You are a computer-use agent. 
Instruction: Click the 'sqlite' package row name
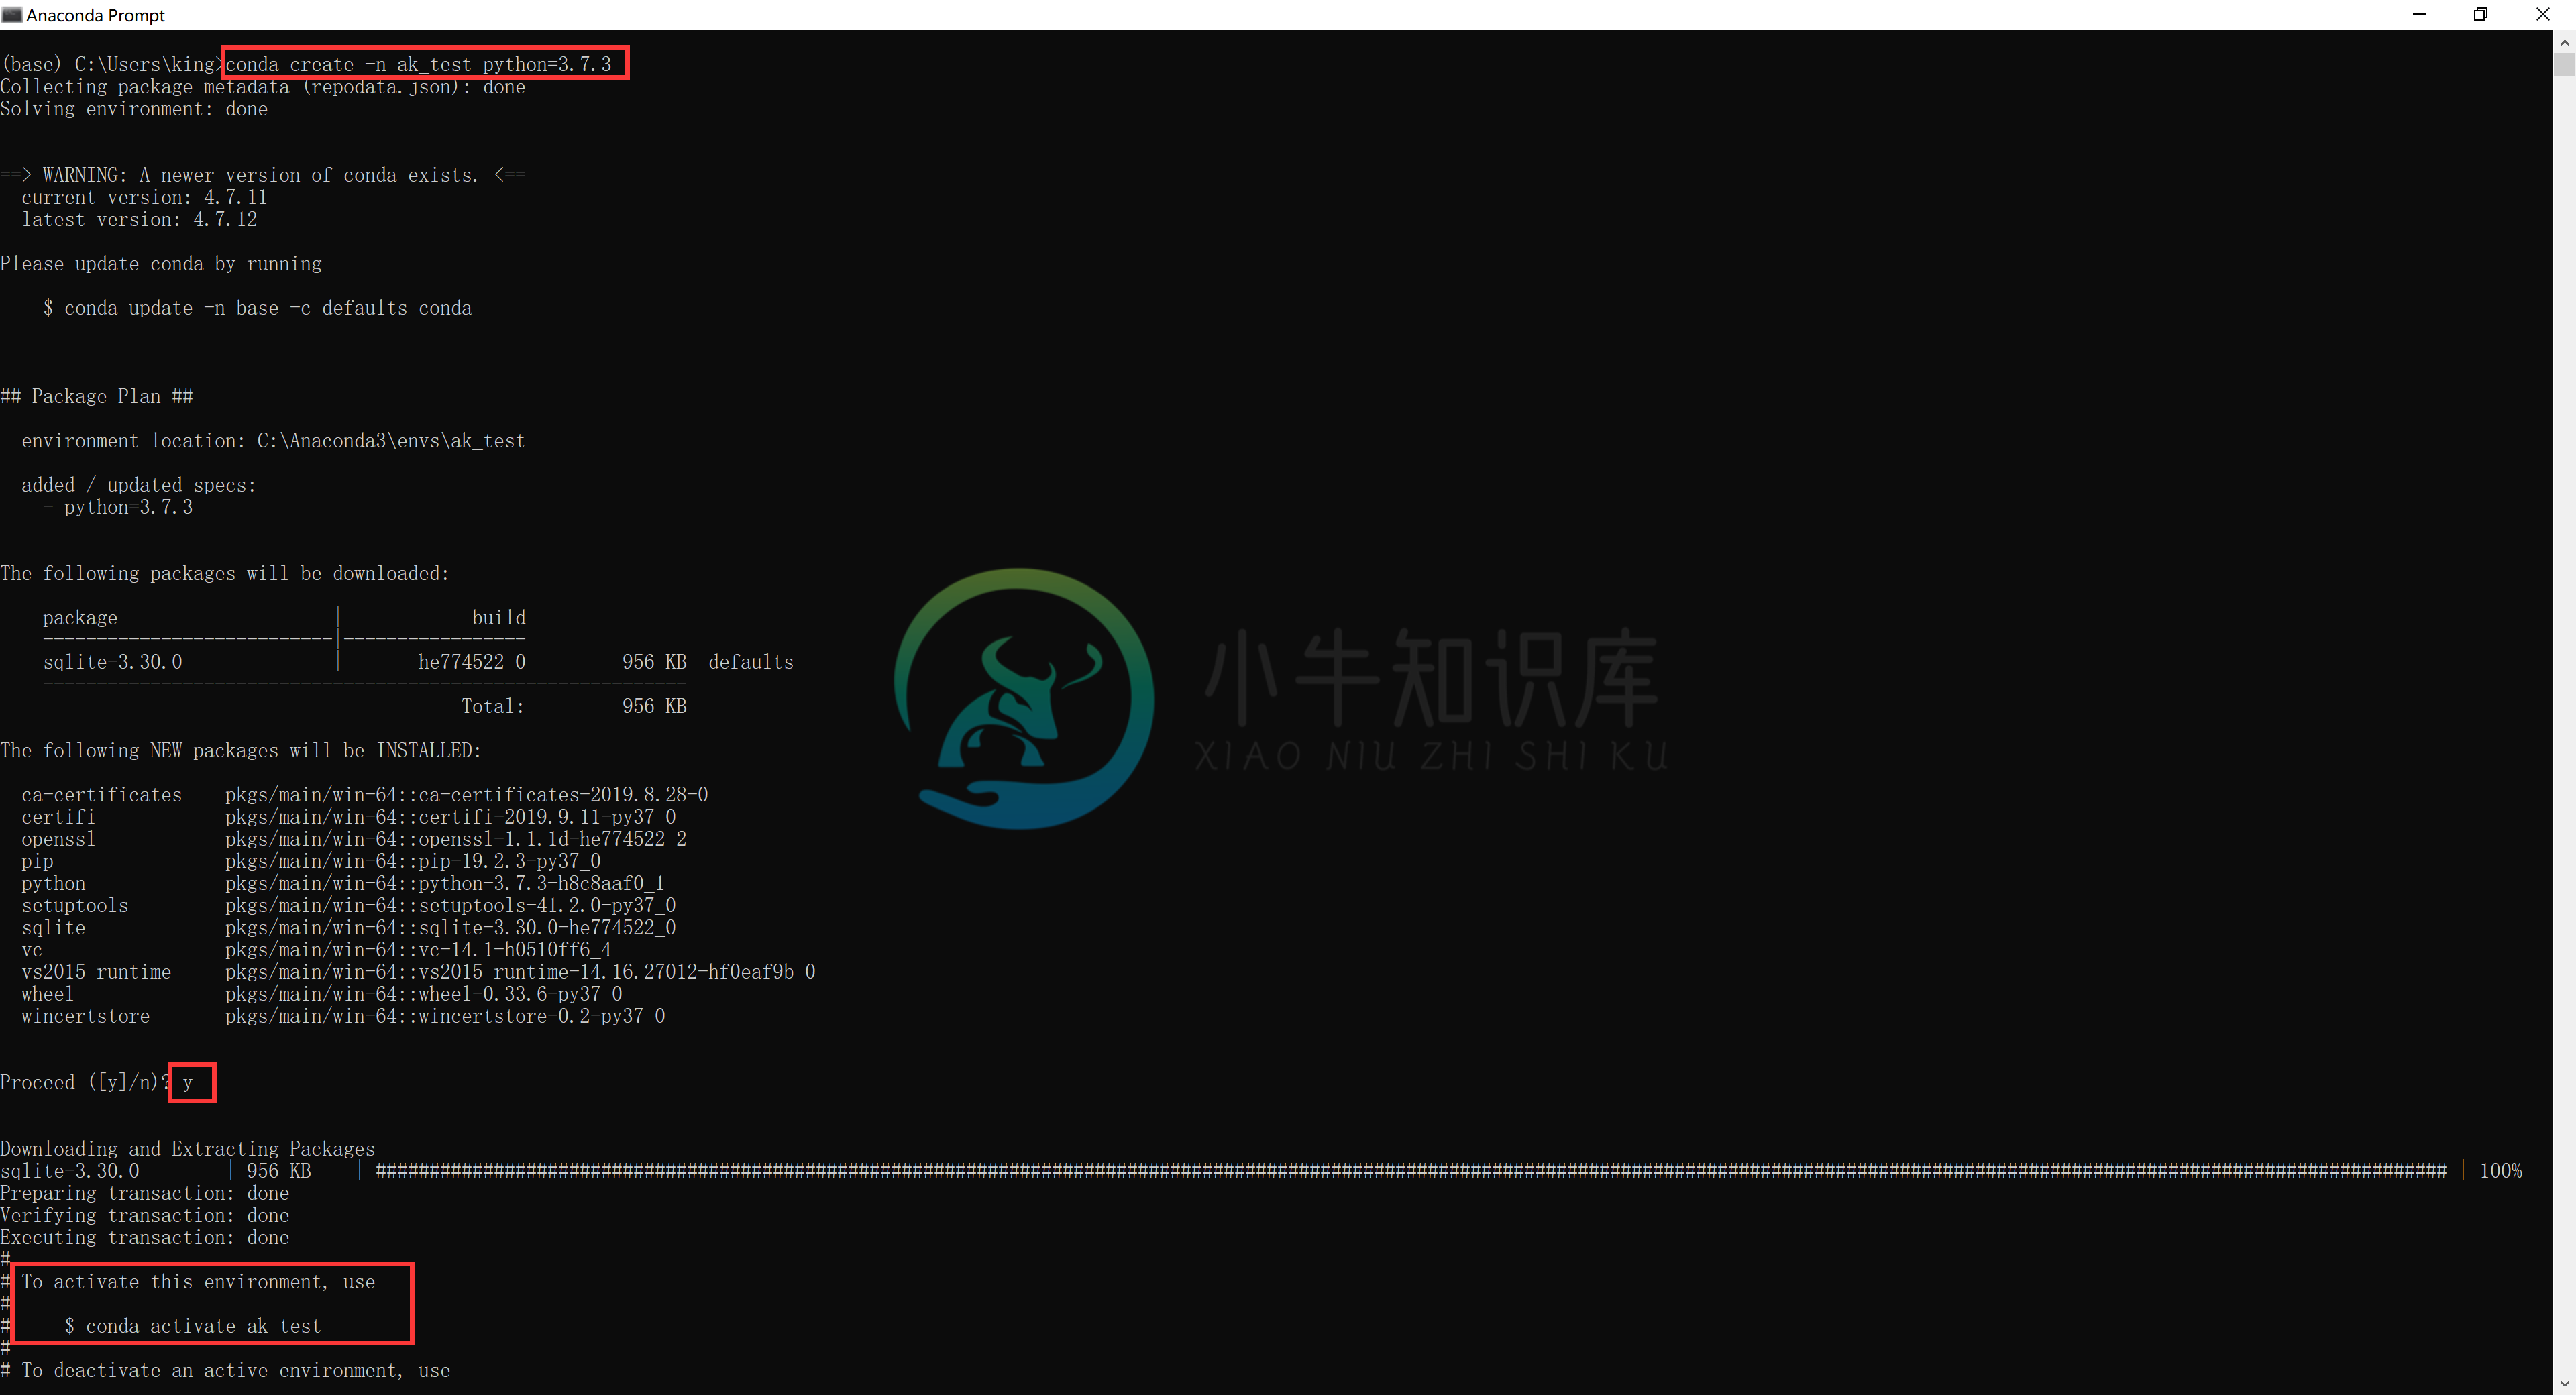[54, 927]
